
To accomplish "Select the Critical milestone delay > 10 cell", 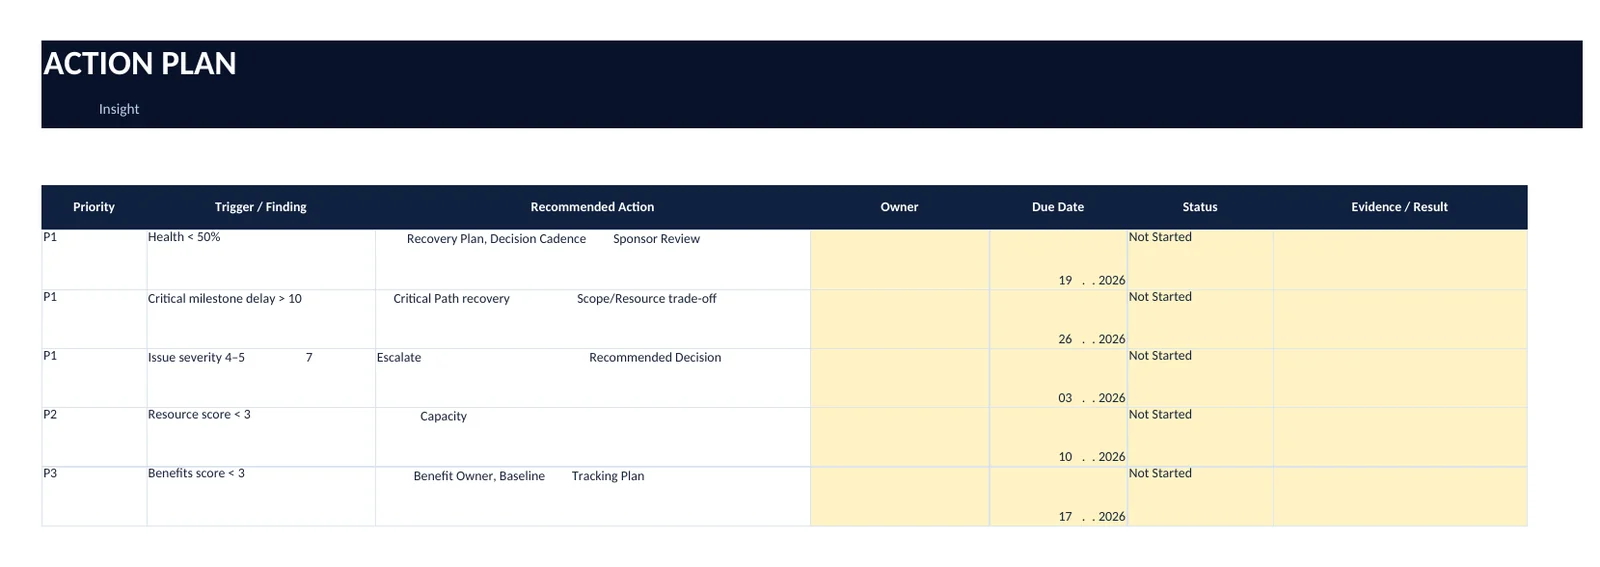I will 261,320.
